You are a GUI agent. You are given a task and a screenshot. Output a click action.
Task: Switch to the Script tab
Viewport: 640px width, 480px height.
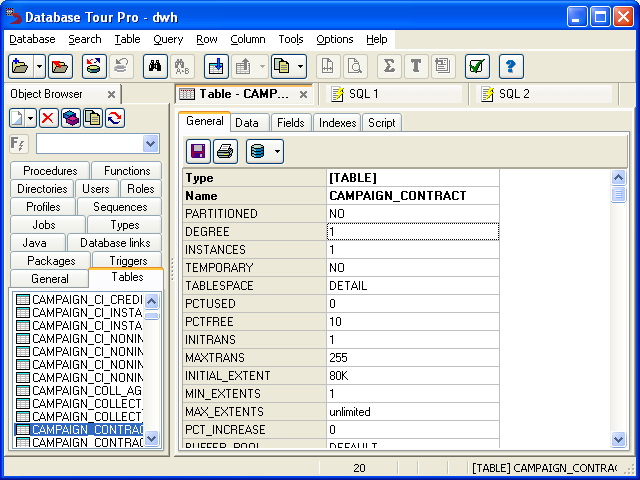pyautogui.click(x=382, y=123)
